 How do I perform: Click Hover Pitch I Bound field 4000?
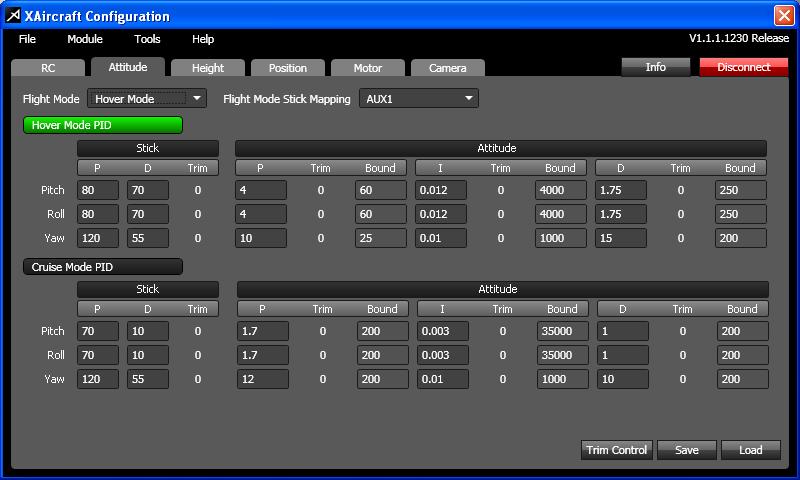(x=561, y=190)
